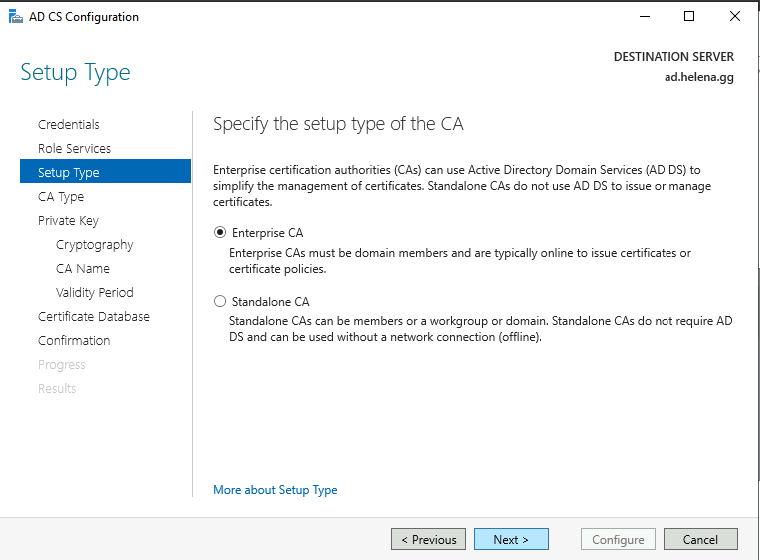Click the Cancel button

700,540
